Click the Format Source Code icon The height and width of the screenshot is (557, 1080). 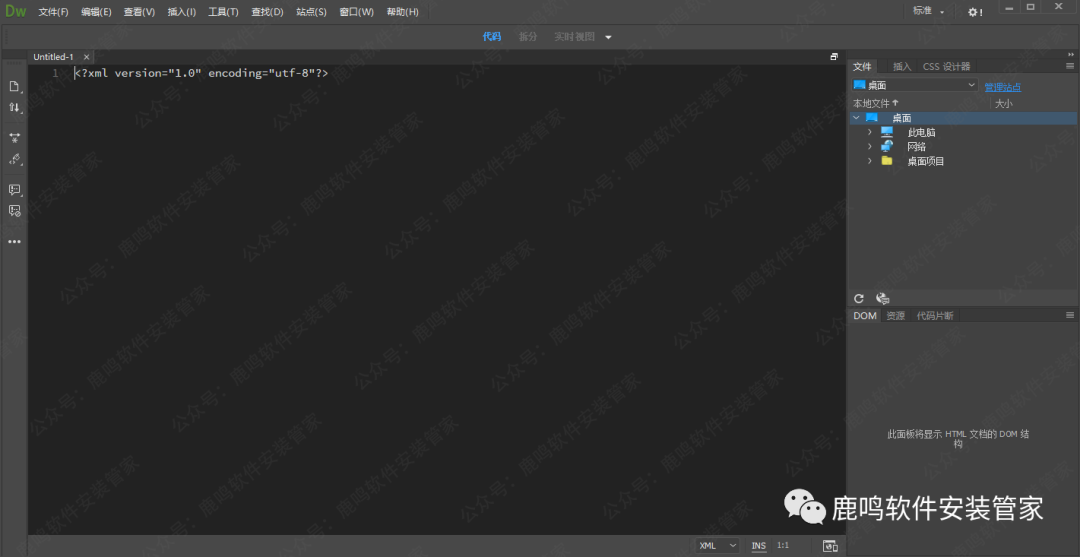pos(14,159)
